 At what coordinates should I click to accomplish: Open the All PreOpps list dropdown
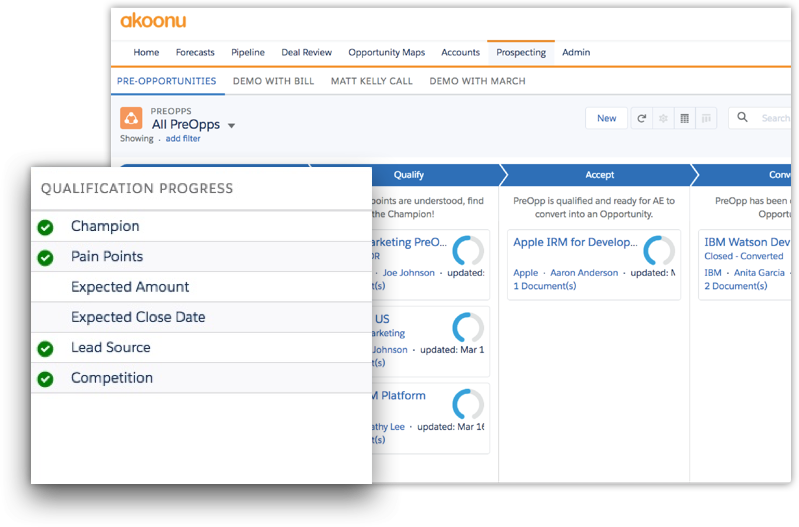tap(231, 125)
